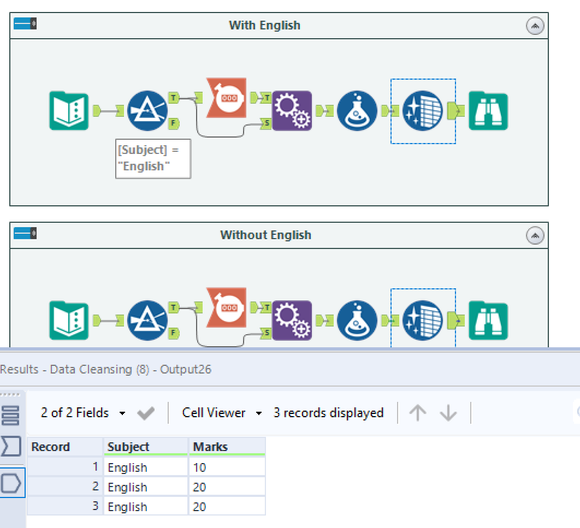The height and width of the screenshot is (528, 580).
Task: Click Filter False output anchor in Without English
Action: point(174,333)
